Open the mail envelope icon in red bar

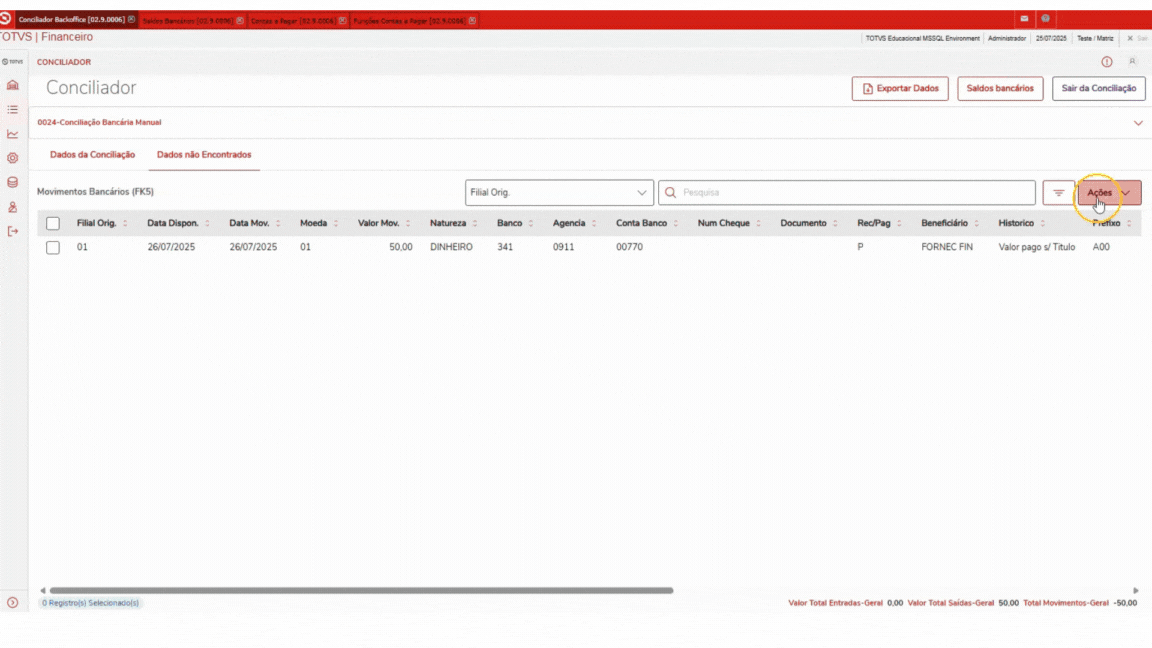coord(1024,18)
